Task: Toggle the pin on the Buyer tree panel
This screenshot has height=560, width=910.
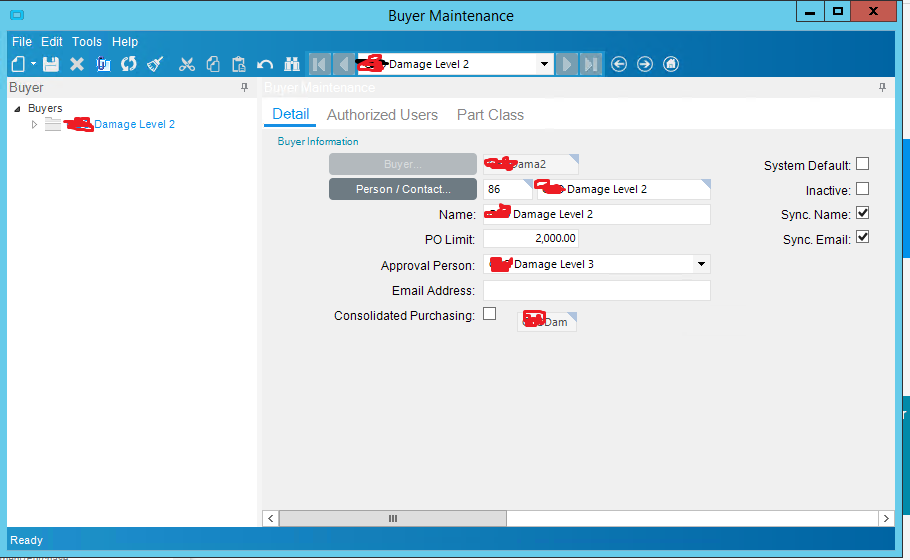Action: [x=244, y=87]
